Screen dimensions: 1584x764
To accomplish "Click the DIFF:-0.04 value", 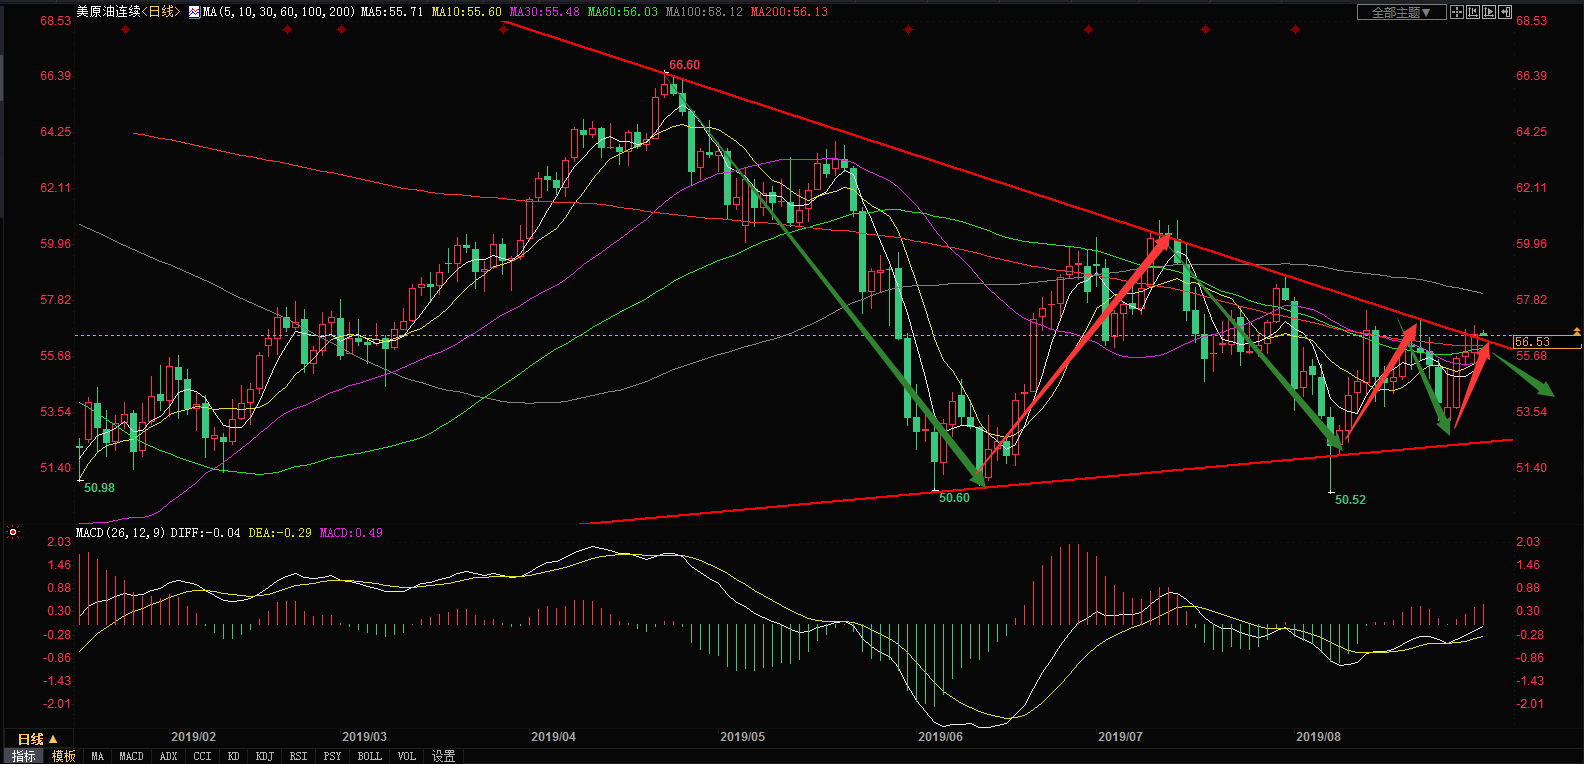I will click(205, 533).
